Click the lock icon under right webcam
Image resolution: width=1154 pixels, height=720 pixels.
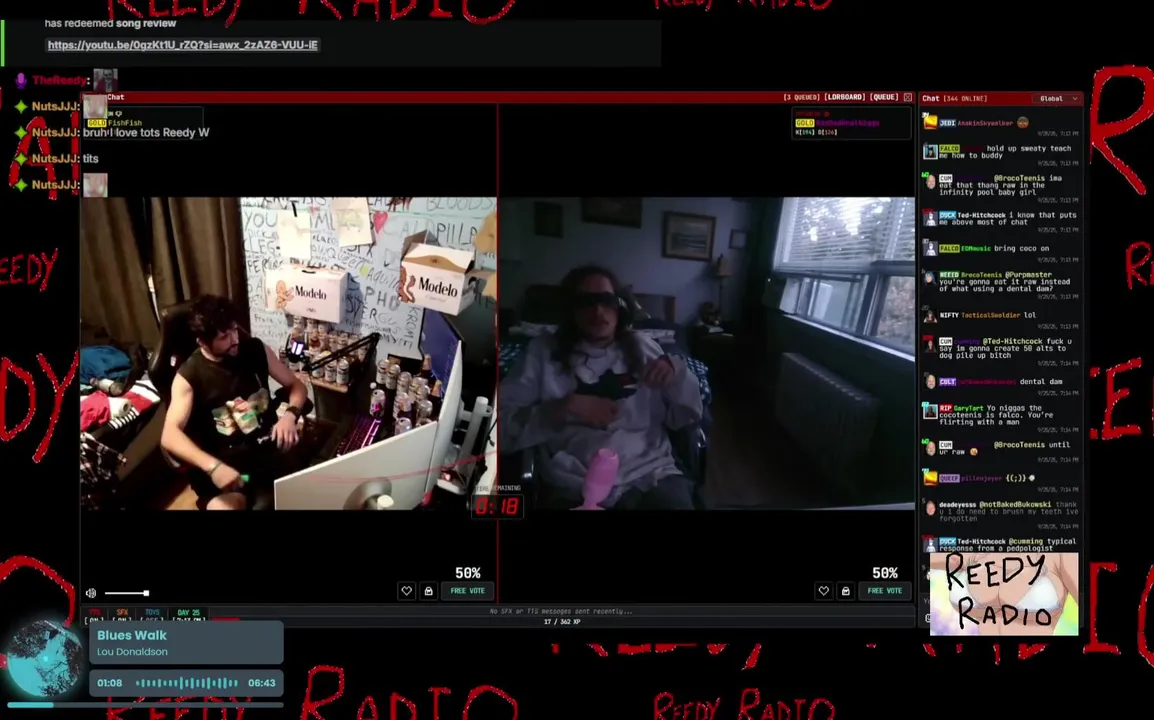846,590
